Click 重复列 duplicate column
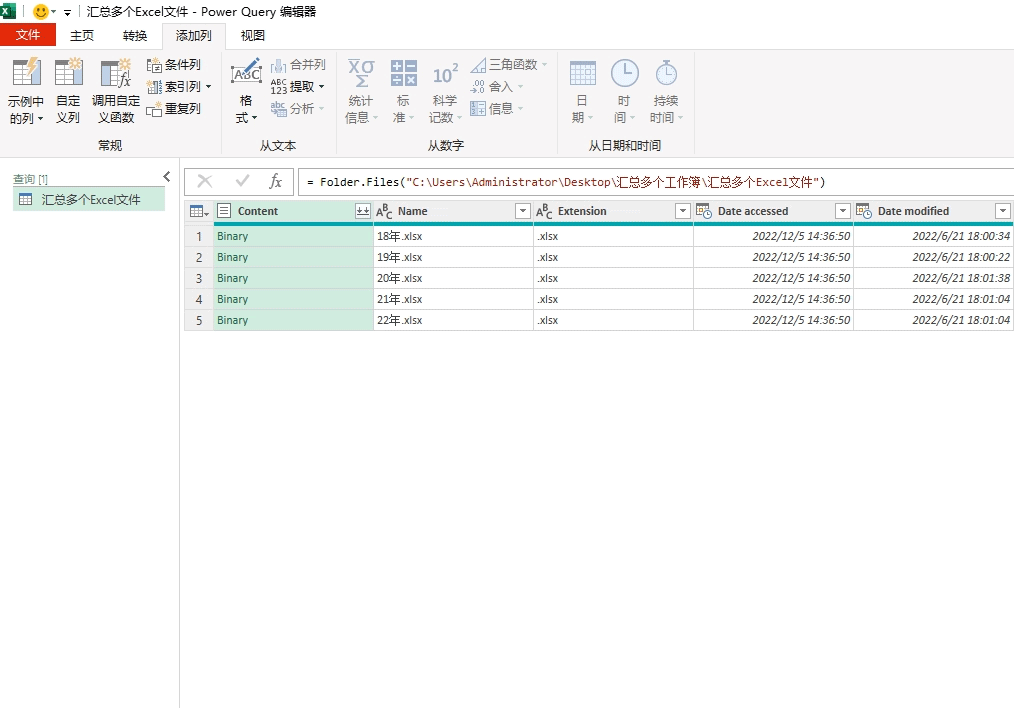The height and width of the screenshot is (708, 1014). coord(174,109)
